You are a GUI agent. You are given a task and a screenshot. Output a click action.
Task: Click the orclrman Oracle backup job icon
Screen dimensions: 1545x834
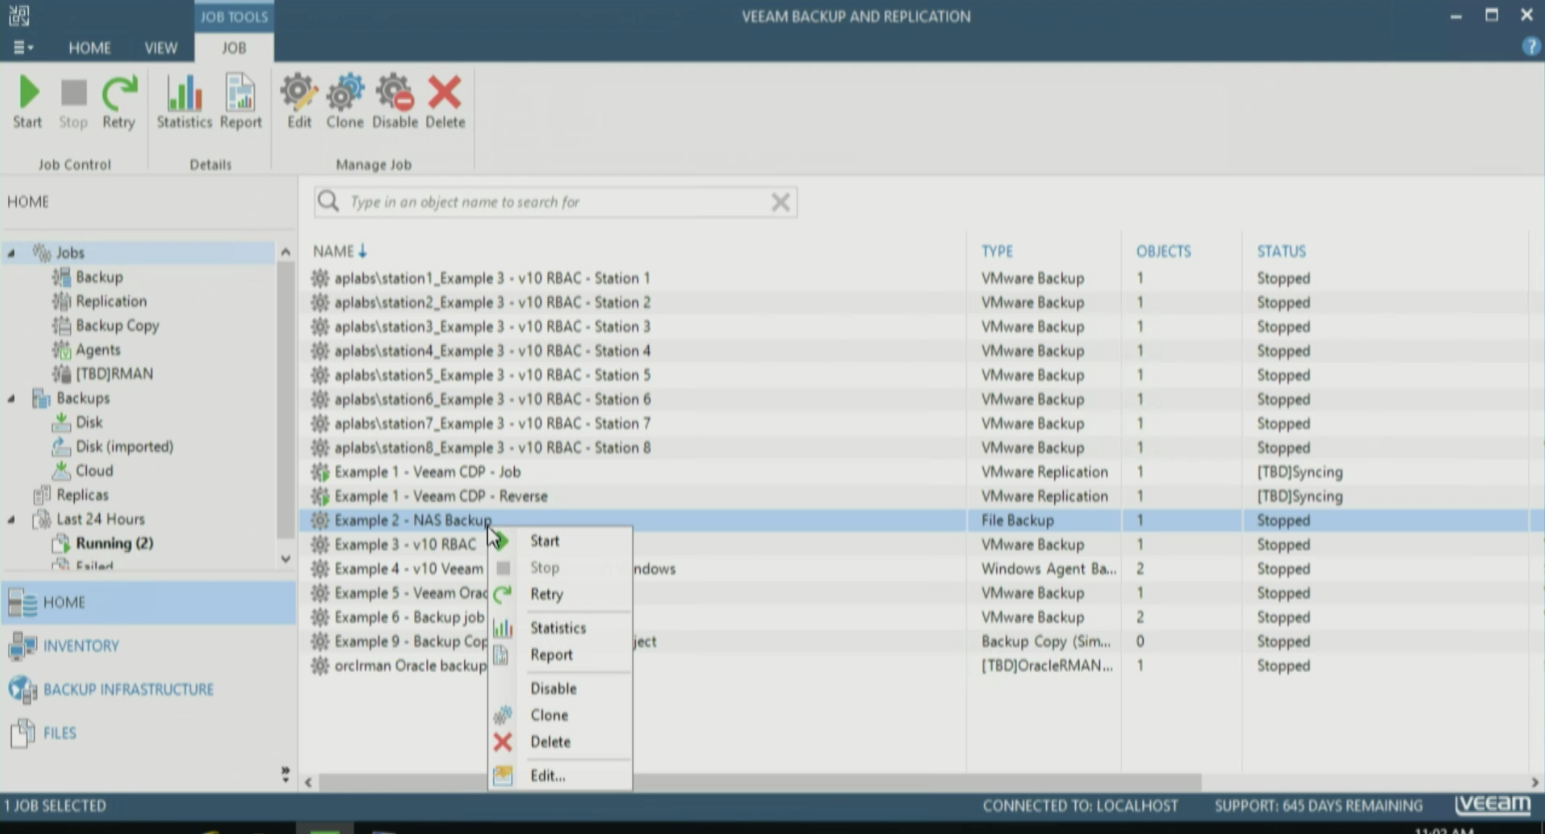pyautogui.click(x=320, y=666)
